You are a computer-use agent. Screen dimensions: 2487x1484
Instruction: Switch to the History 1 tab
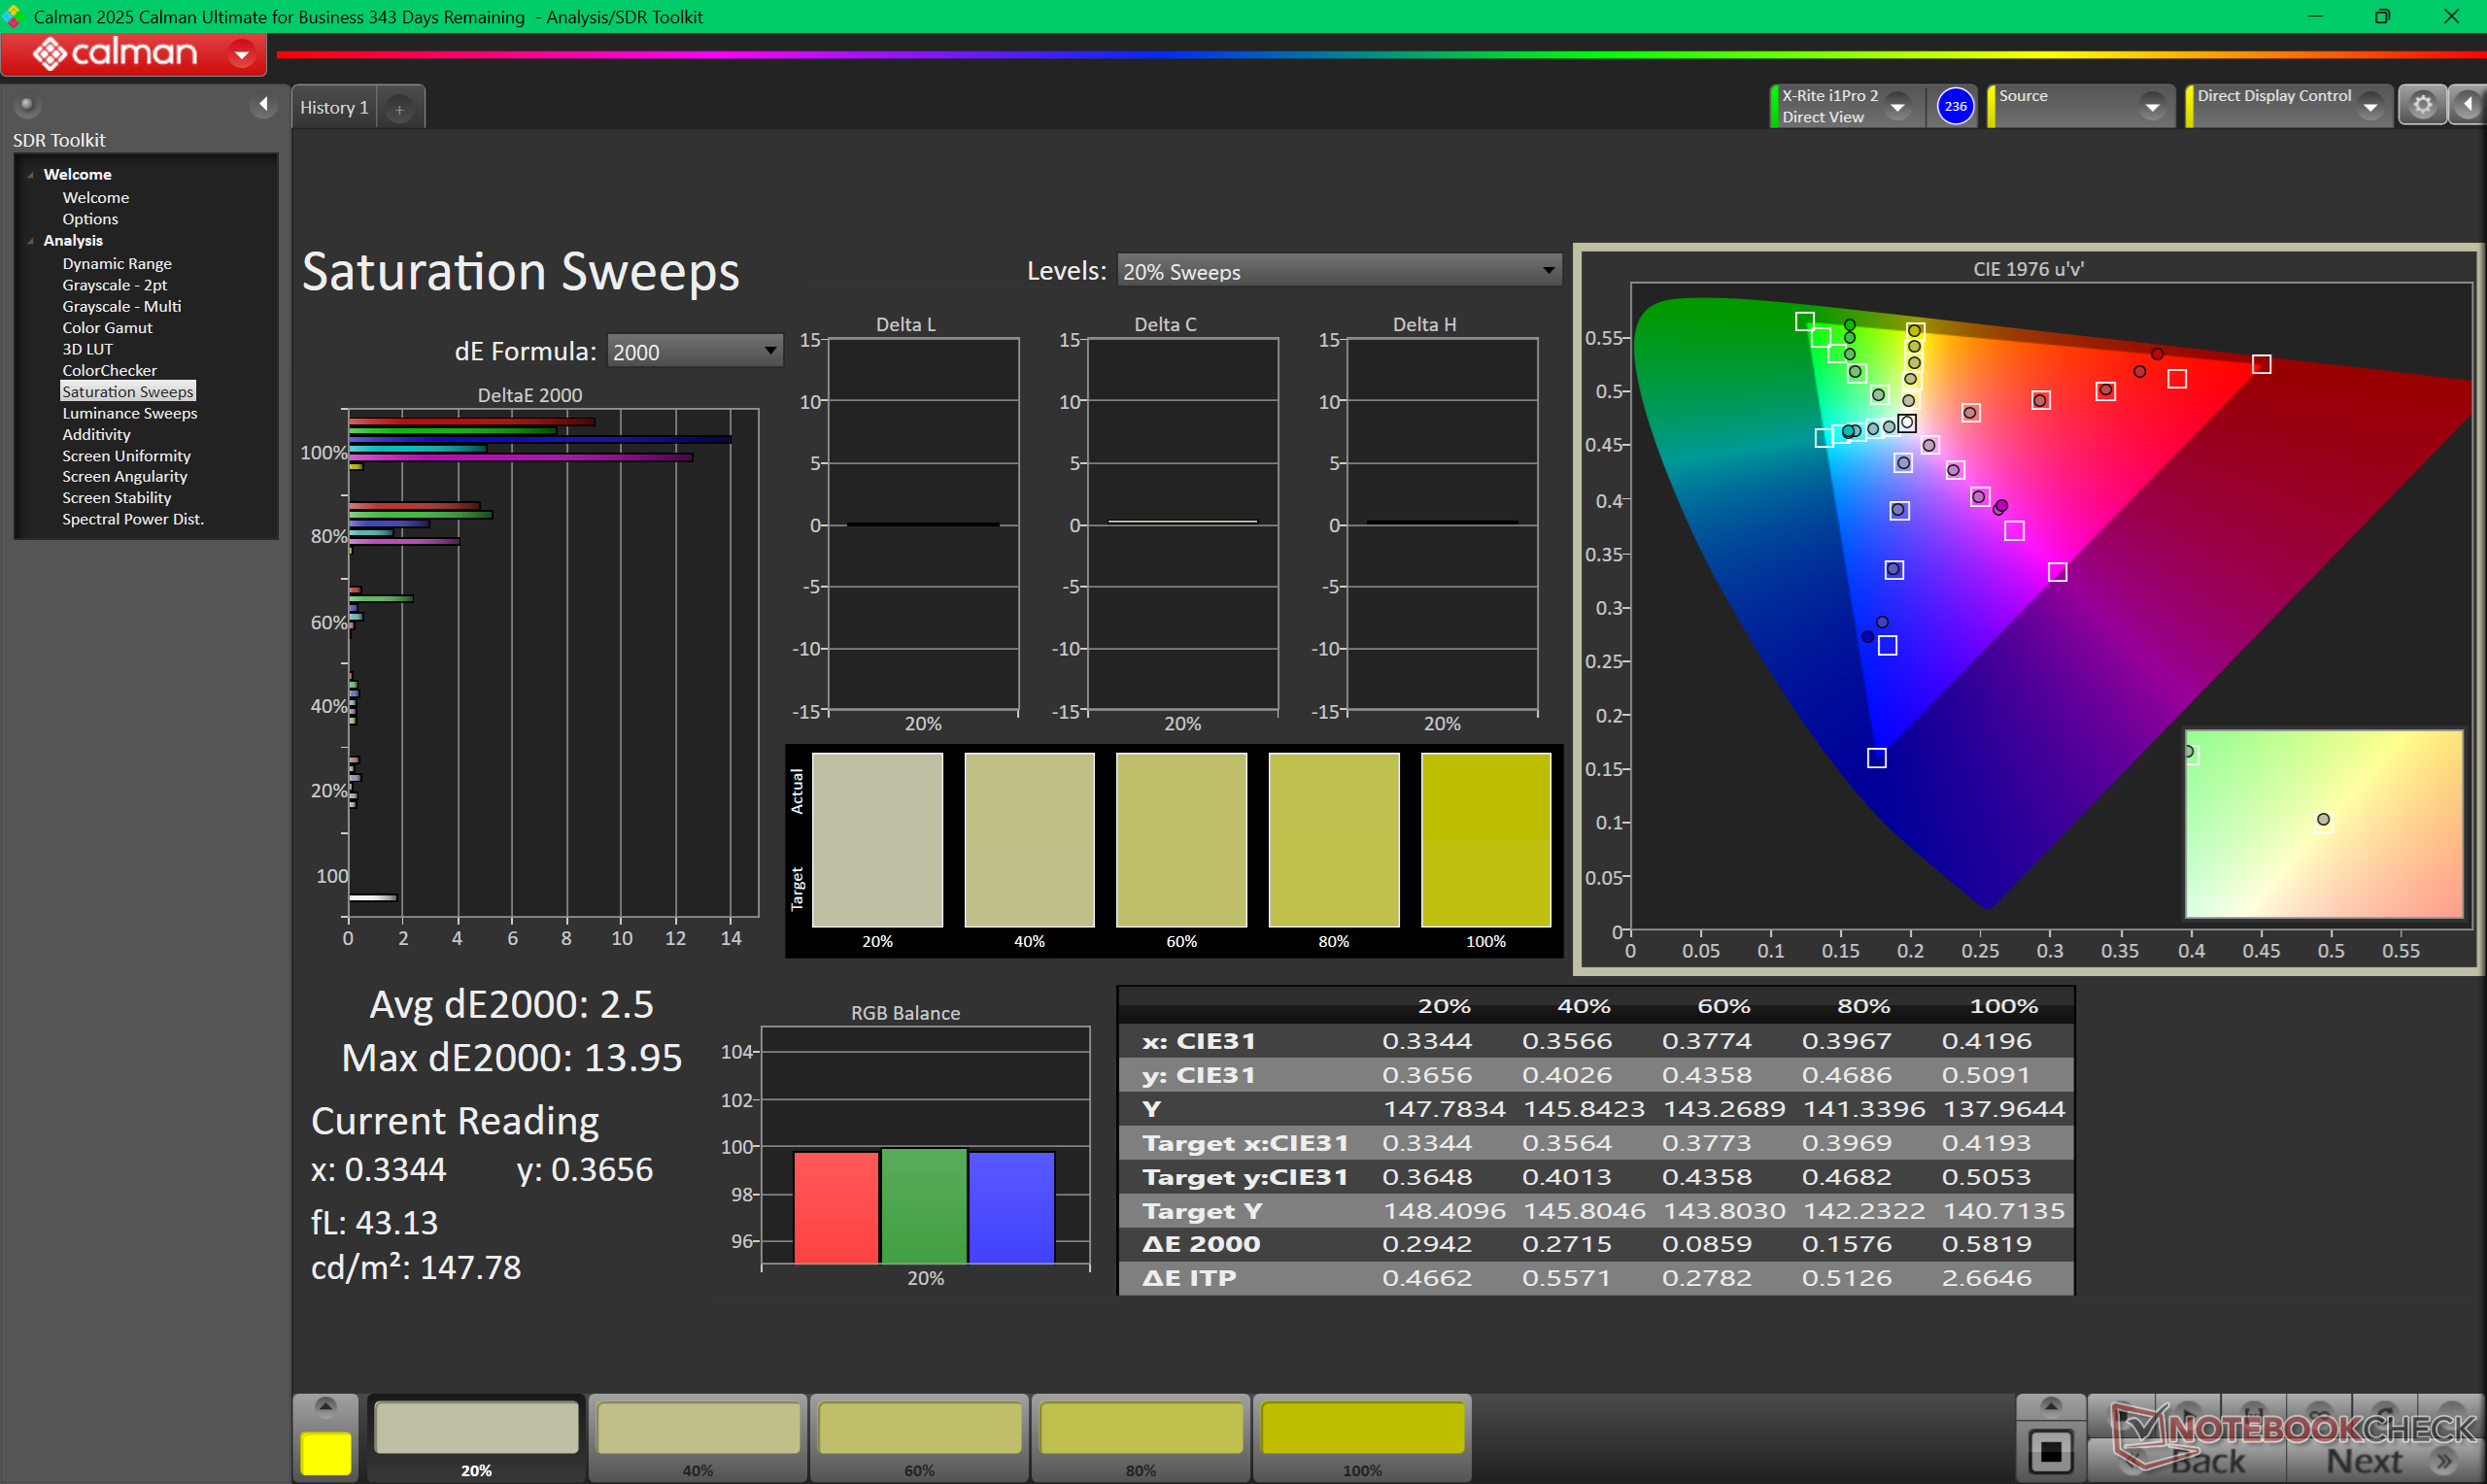334,108
